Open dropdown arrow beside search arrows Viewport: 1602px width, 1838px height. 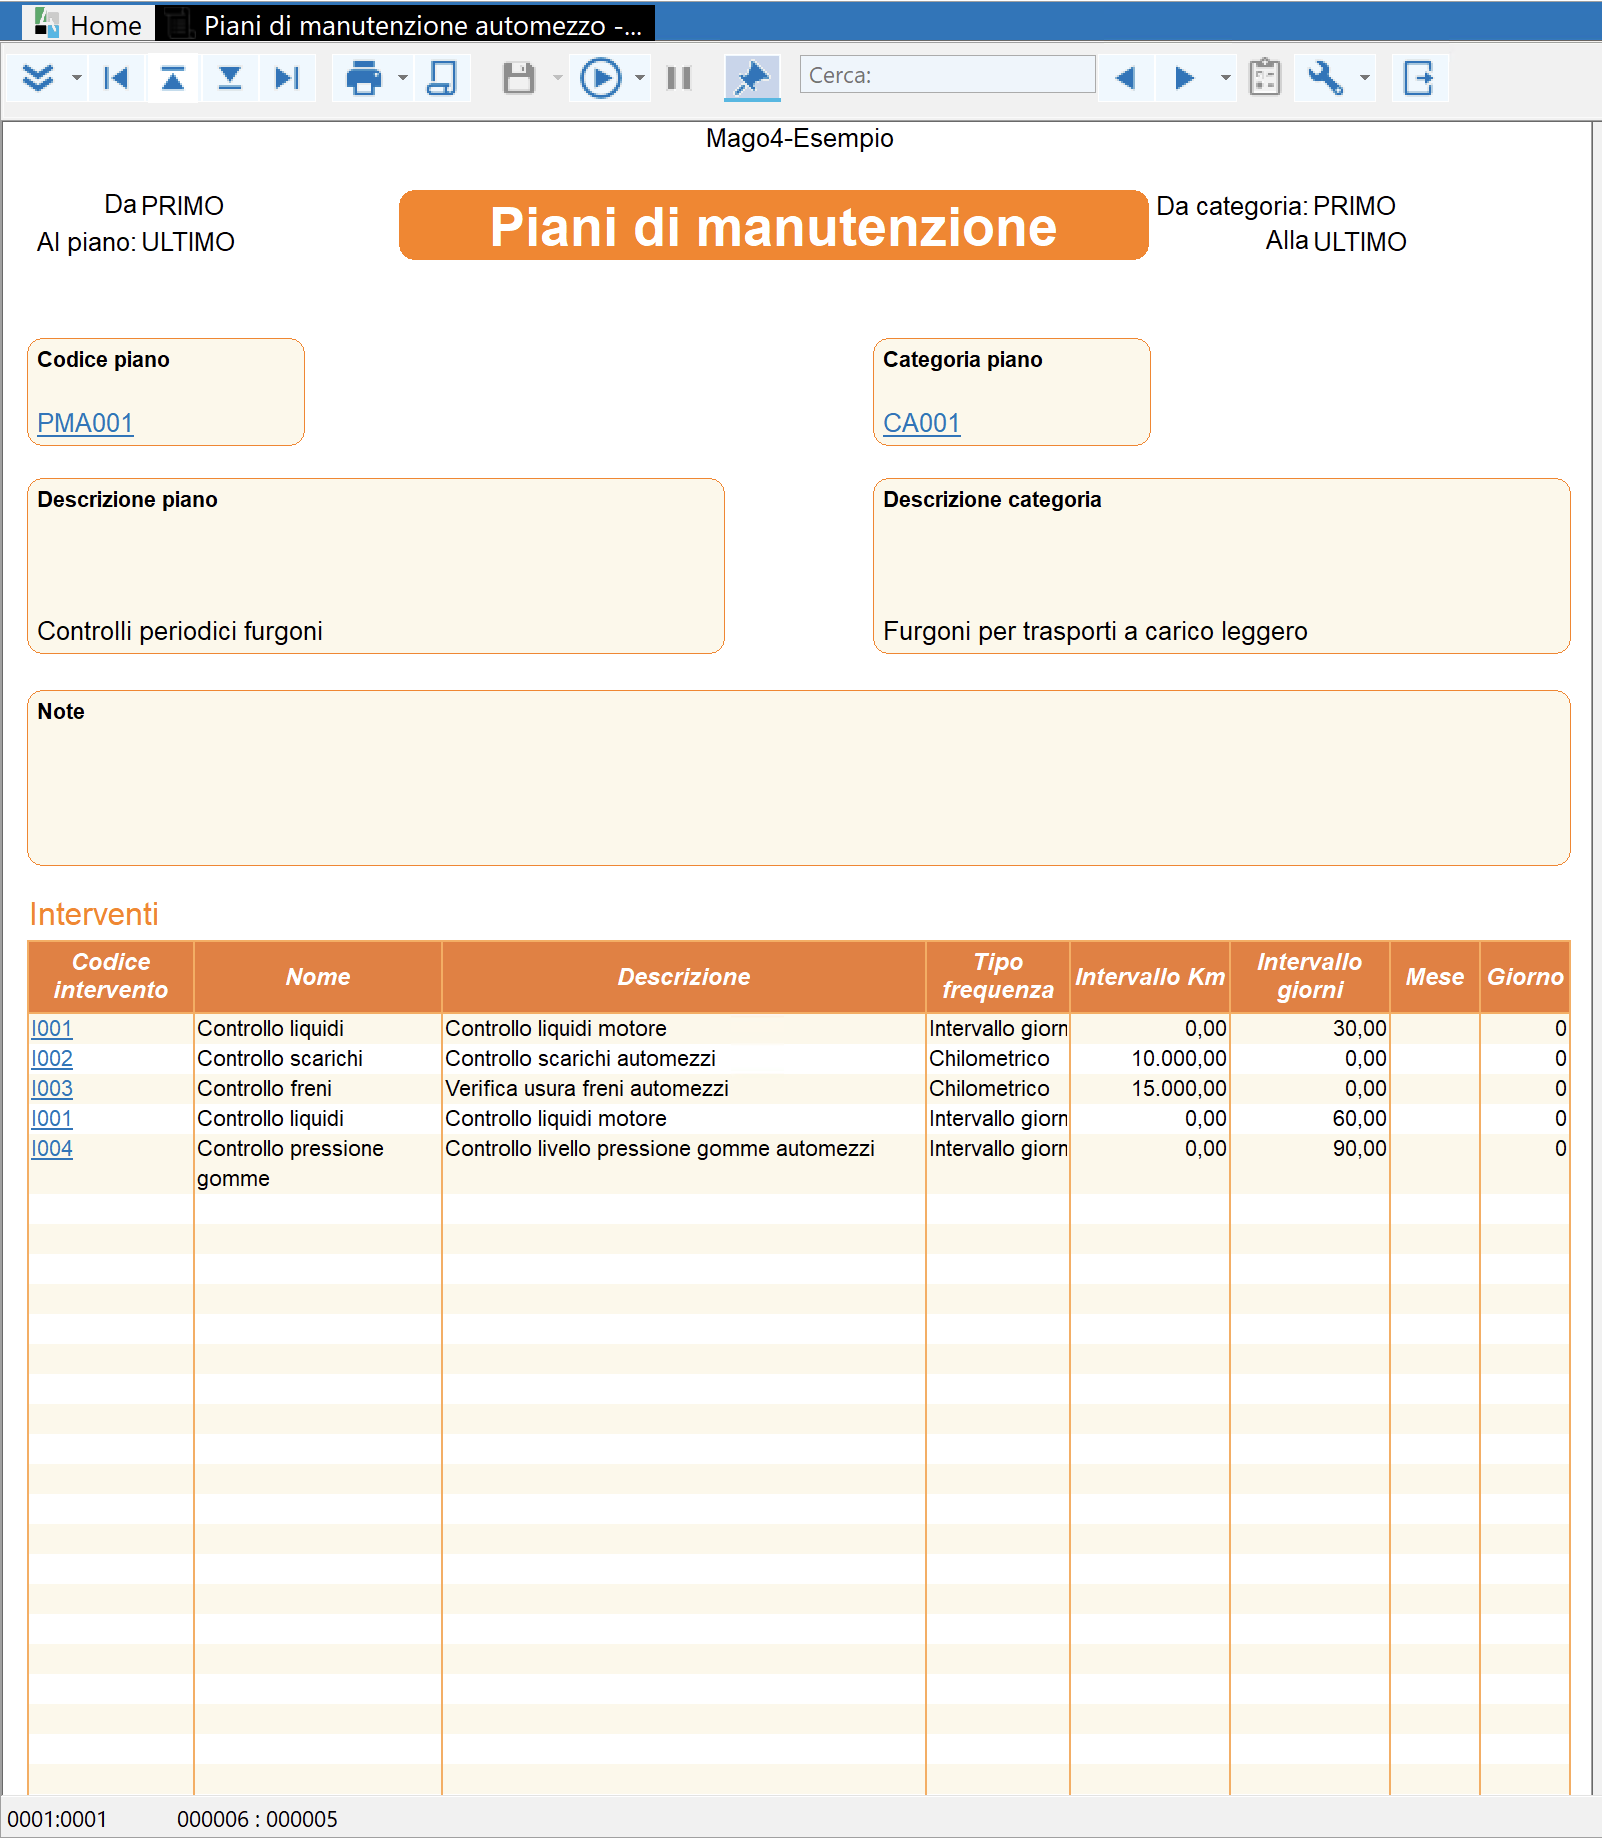(1225, 77)
